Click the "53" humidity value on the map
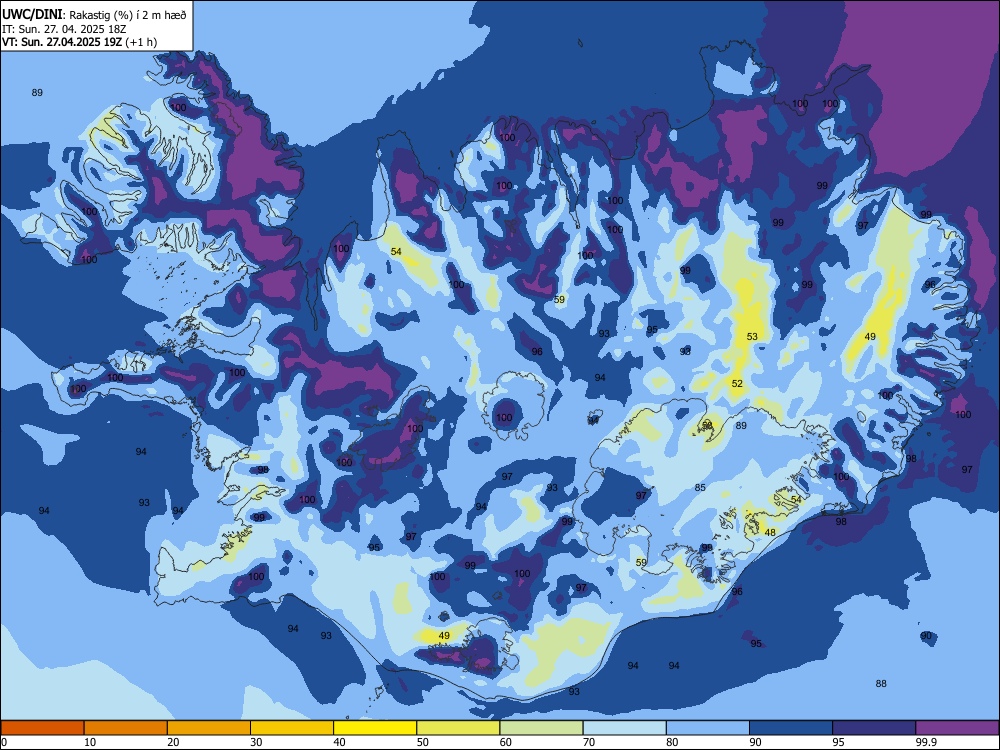 (752, 336)
